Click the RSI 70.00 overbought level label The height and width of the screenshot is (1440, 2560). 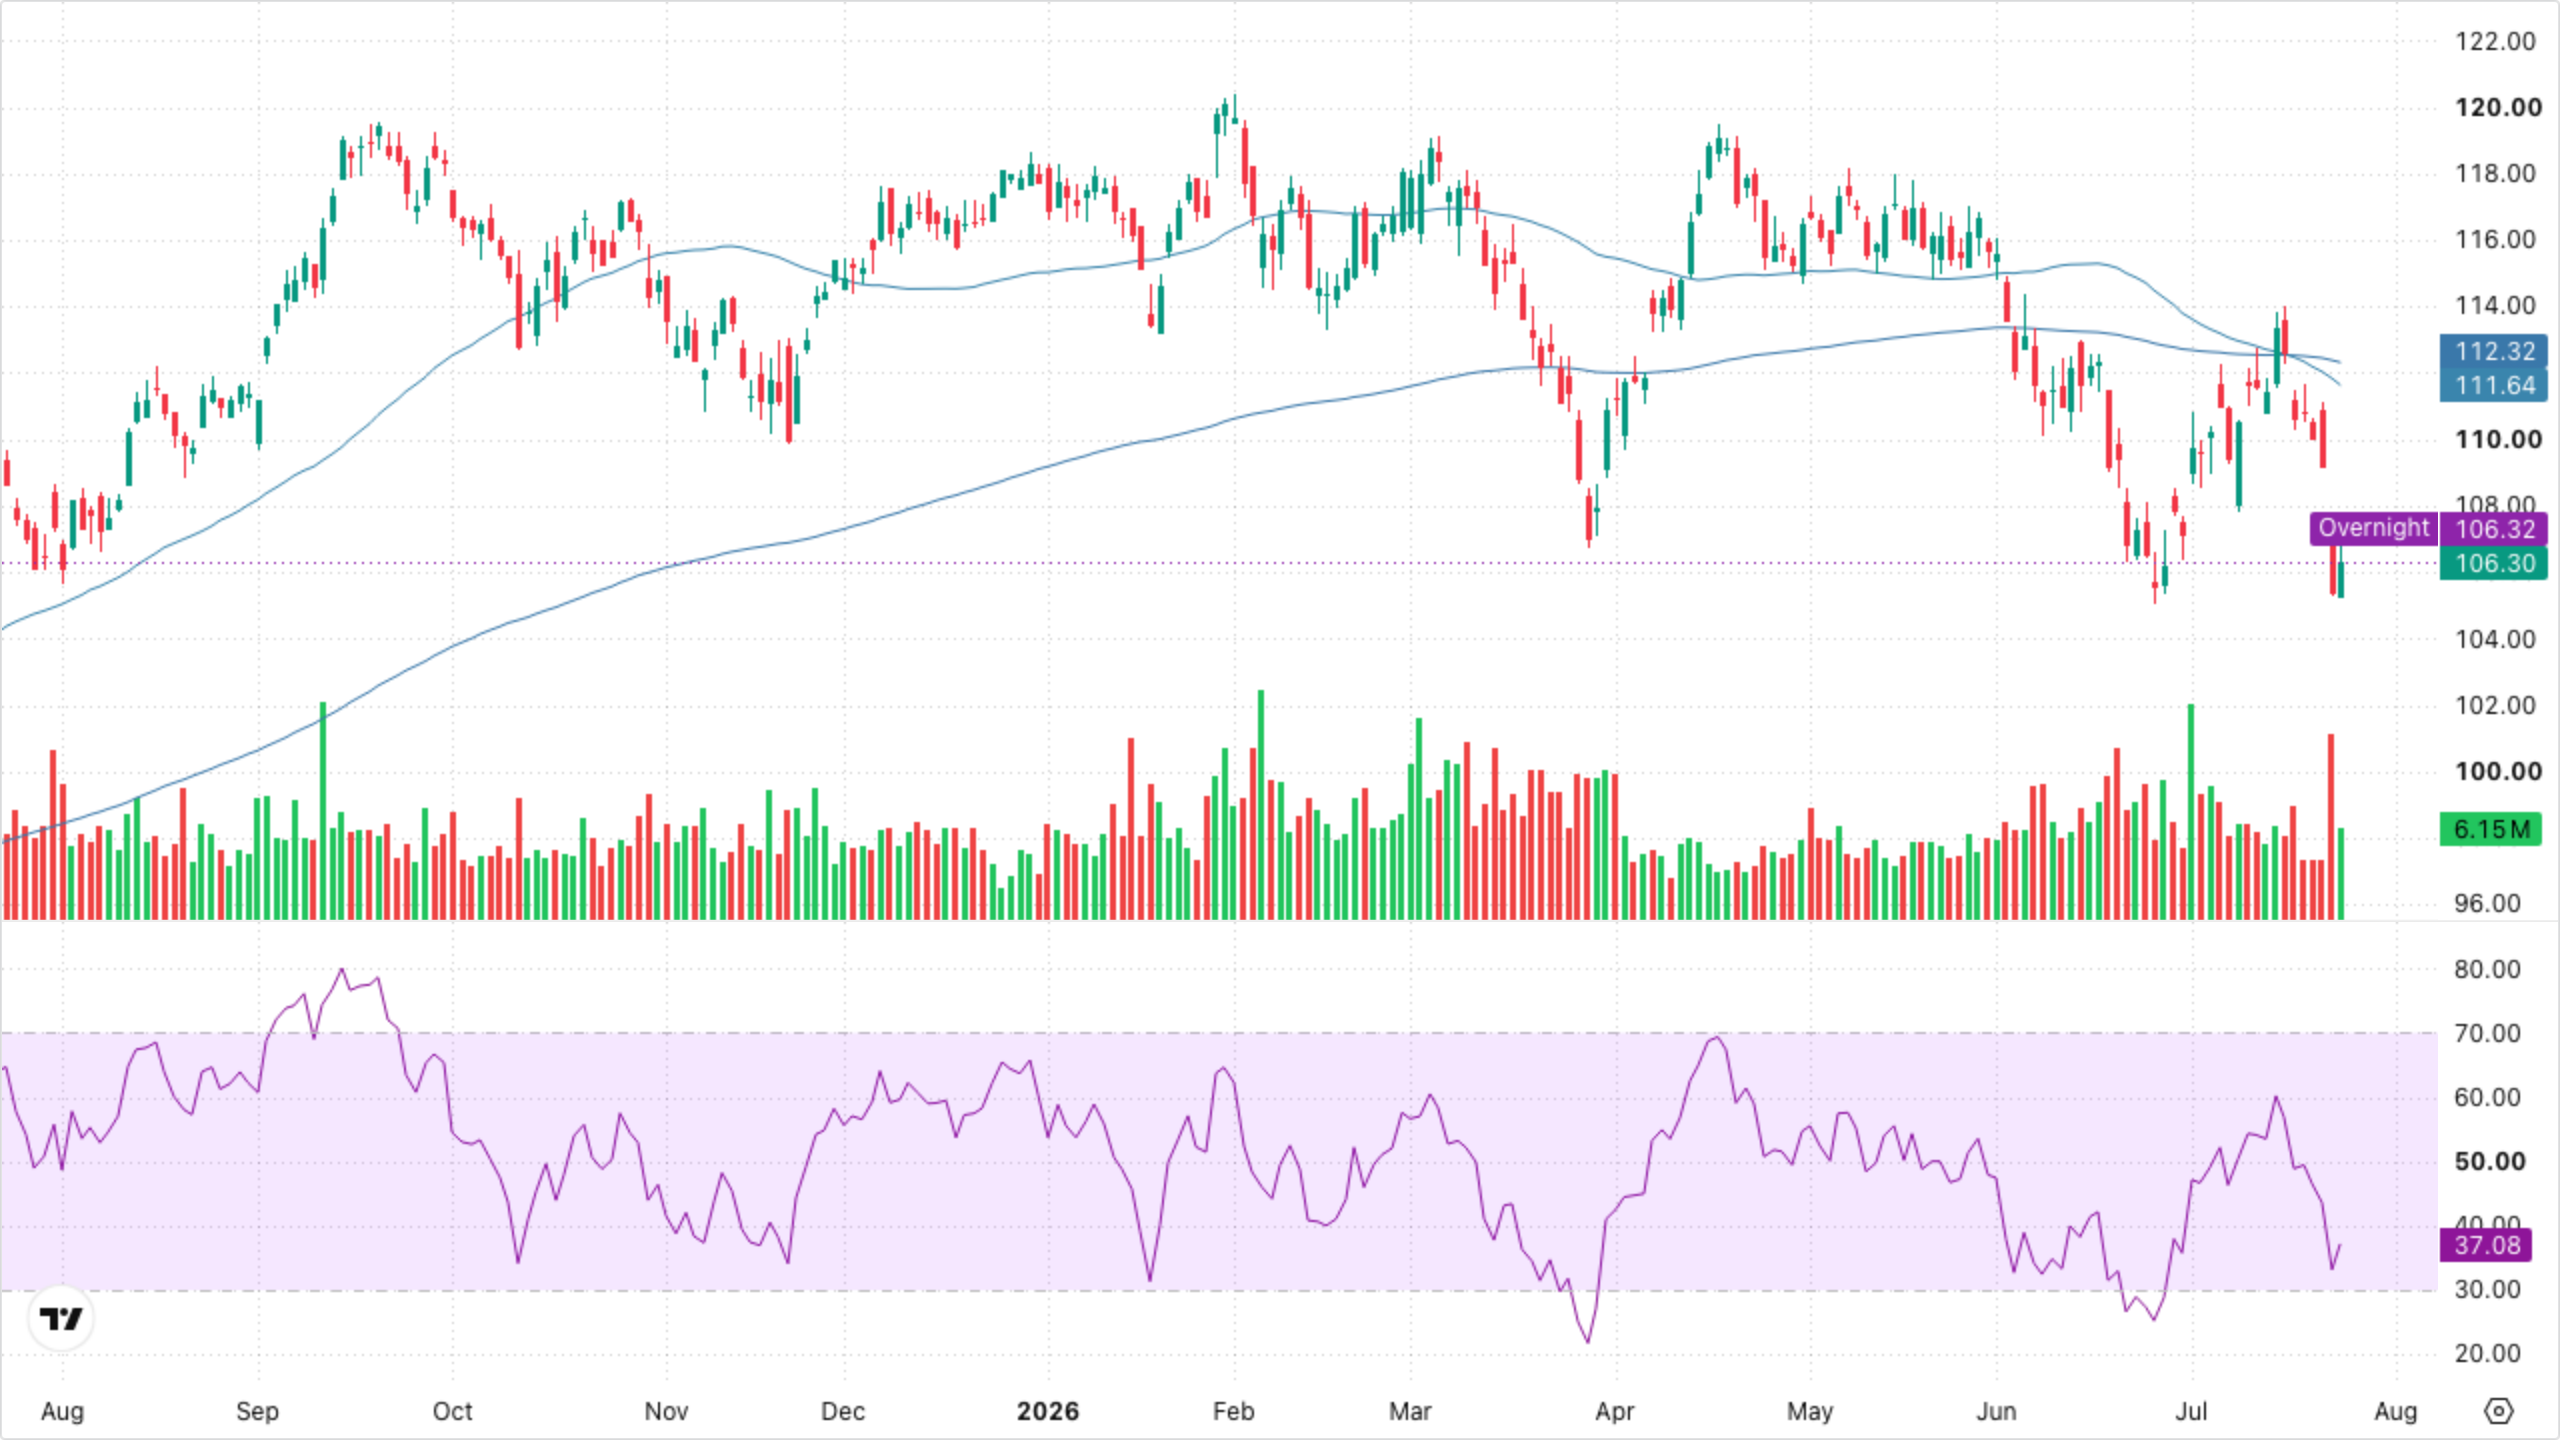(2487, 1033)
